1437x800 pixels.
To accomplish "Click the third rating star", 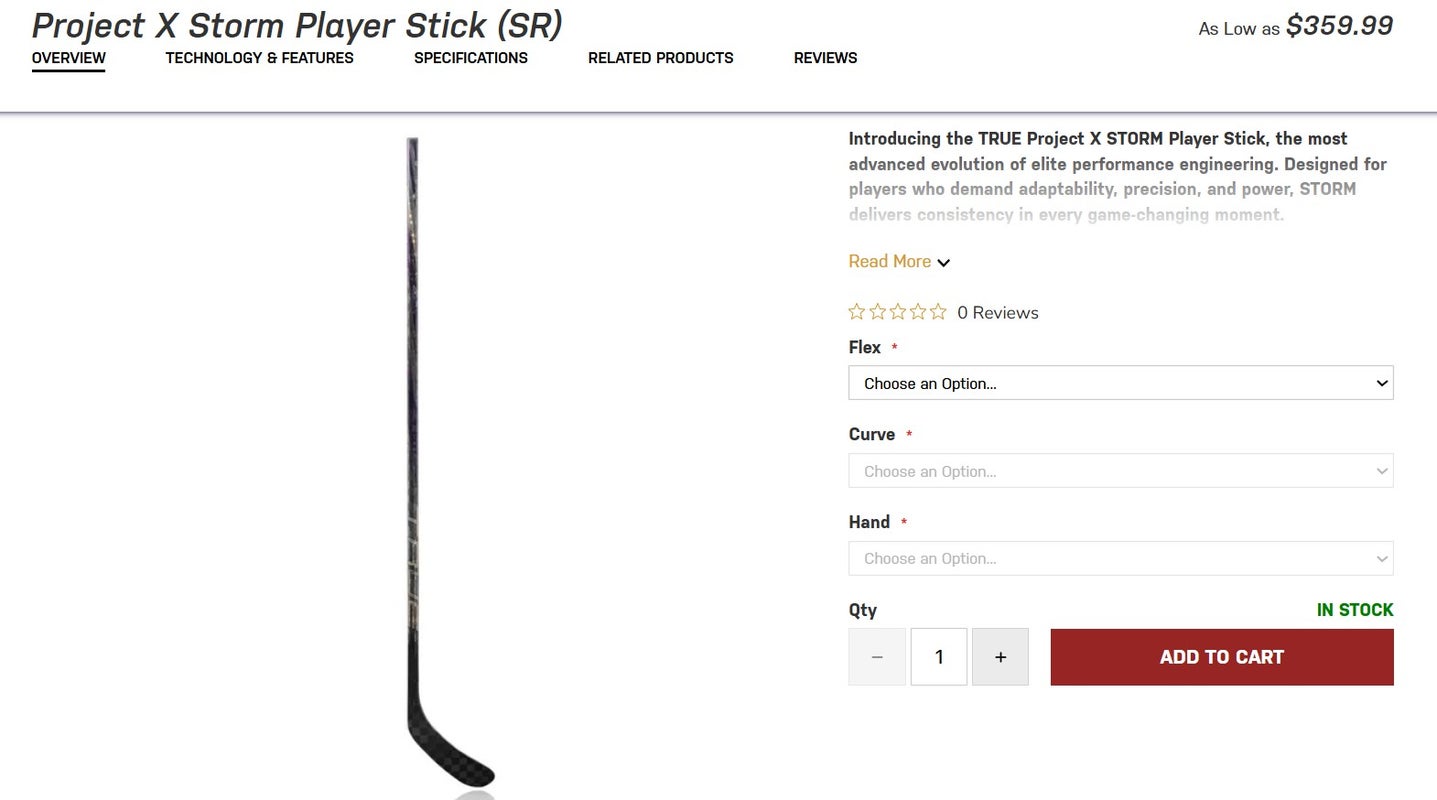I will point(898,312).
